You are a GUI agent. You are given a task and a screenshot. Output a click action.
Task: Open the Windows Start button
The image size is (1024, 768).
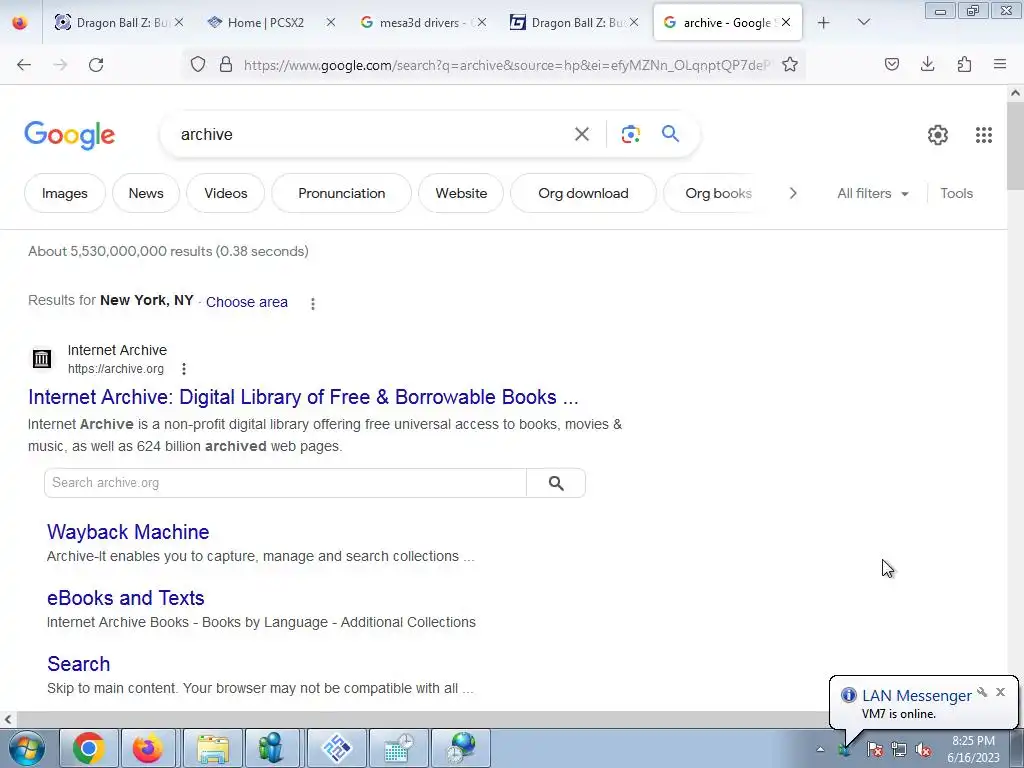[27, 748]
